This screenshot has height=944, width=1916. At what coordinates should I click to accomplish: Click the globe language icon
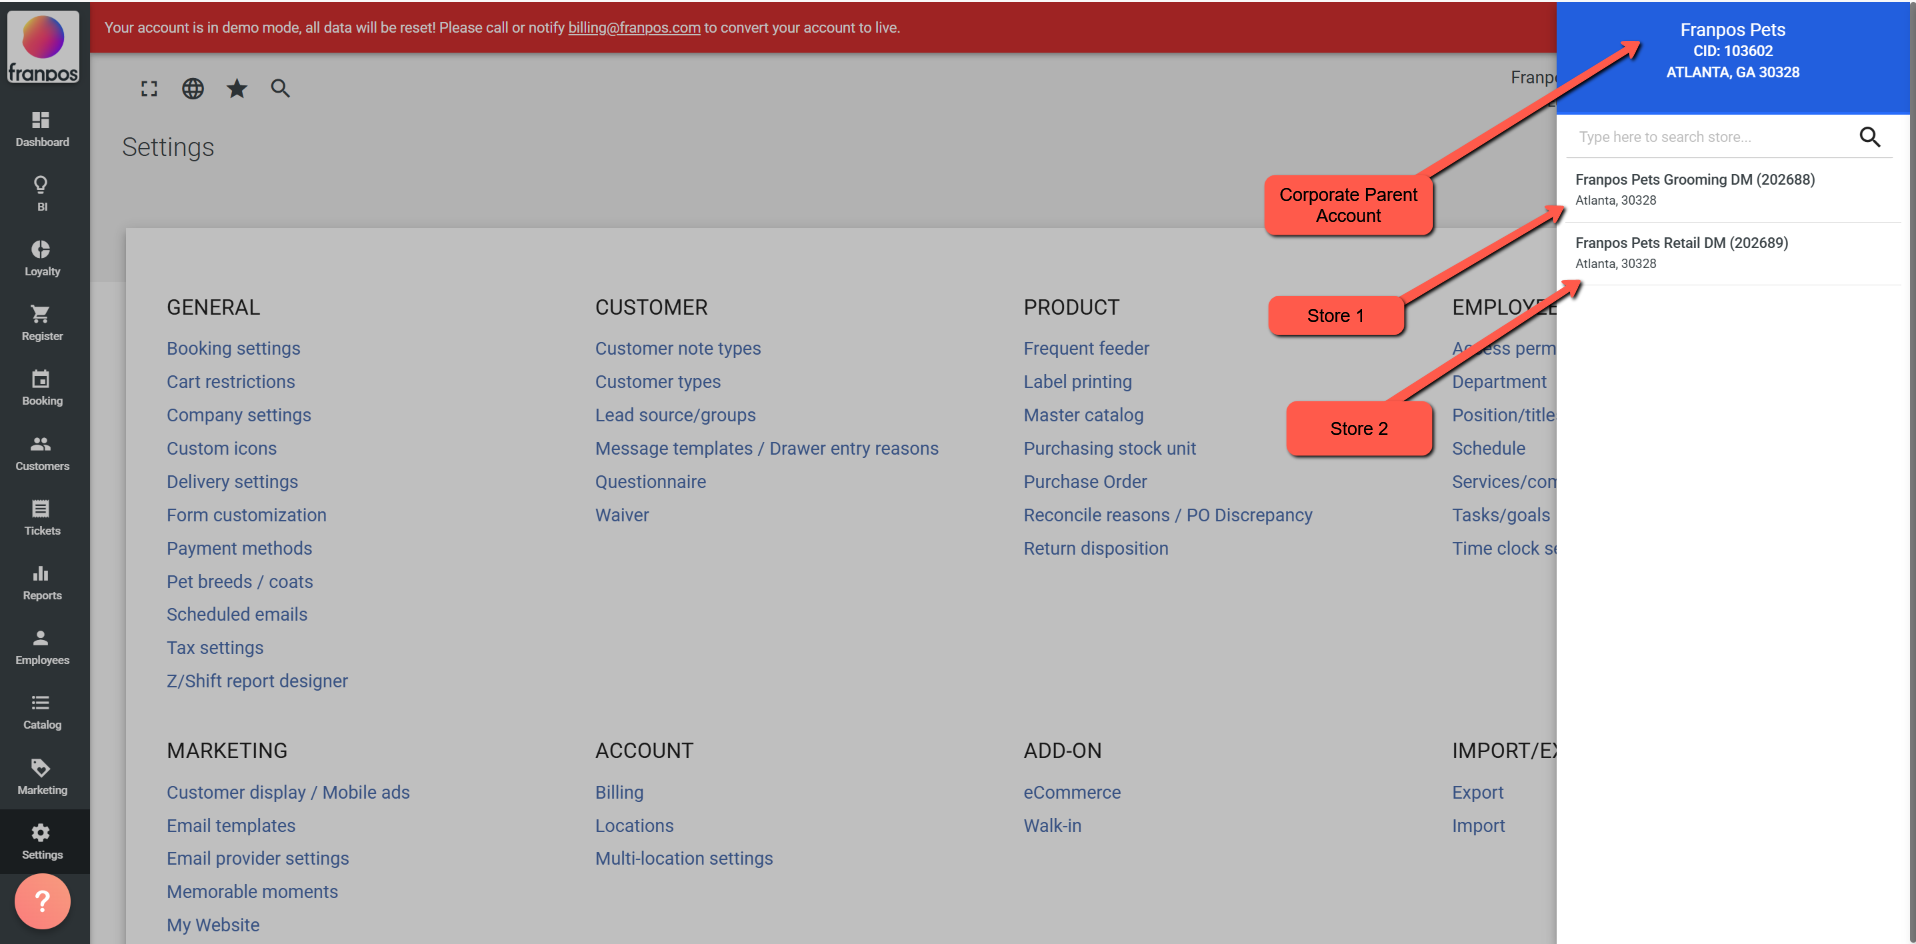(193, 89)
